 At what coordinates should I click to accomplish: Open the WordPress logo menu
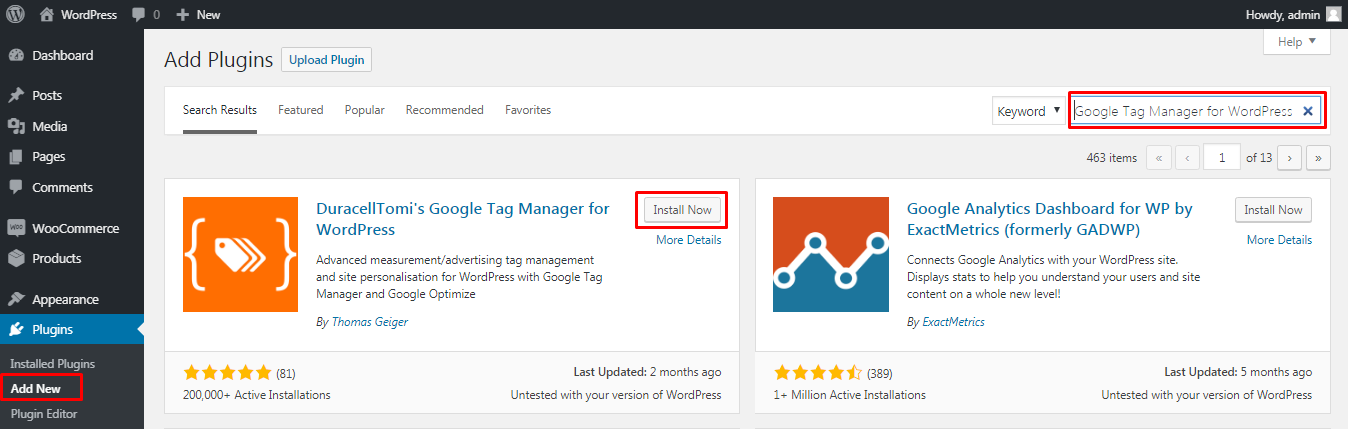(x=15, y=14)
